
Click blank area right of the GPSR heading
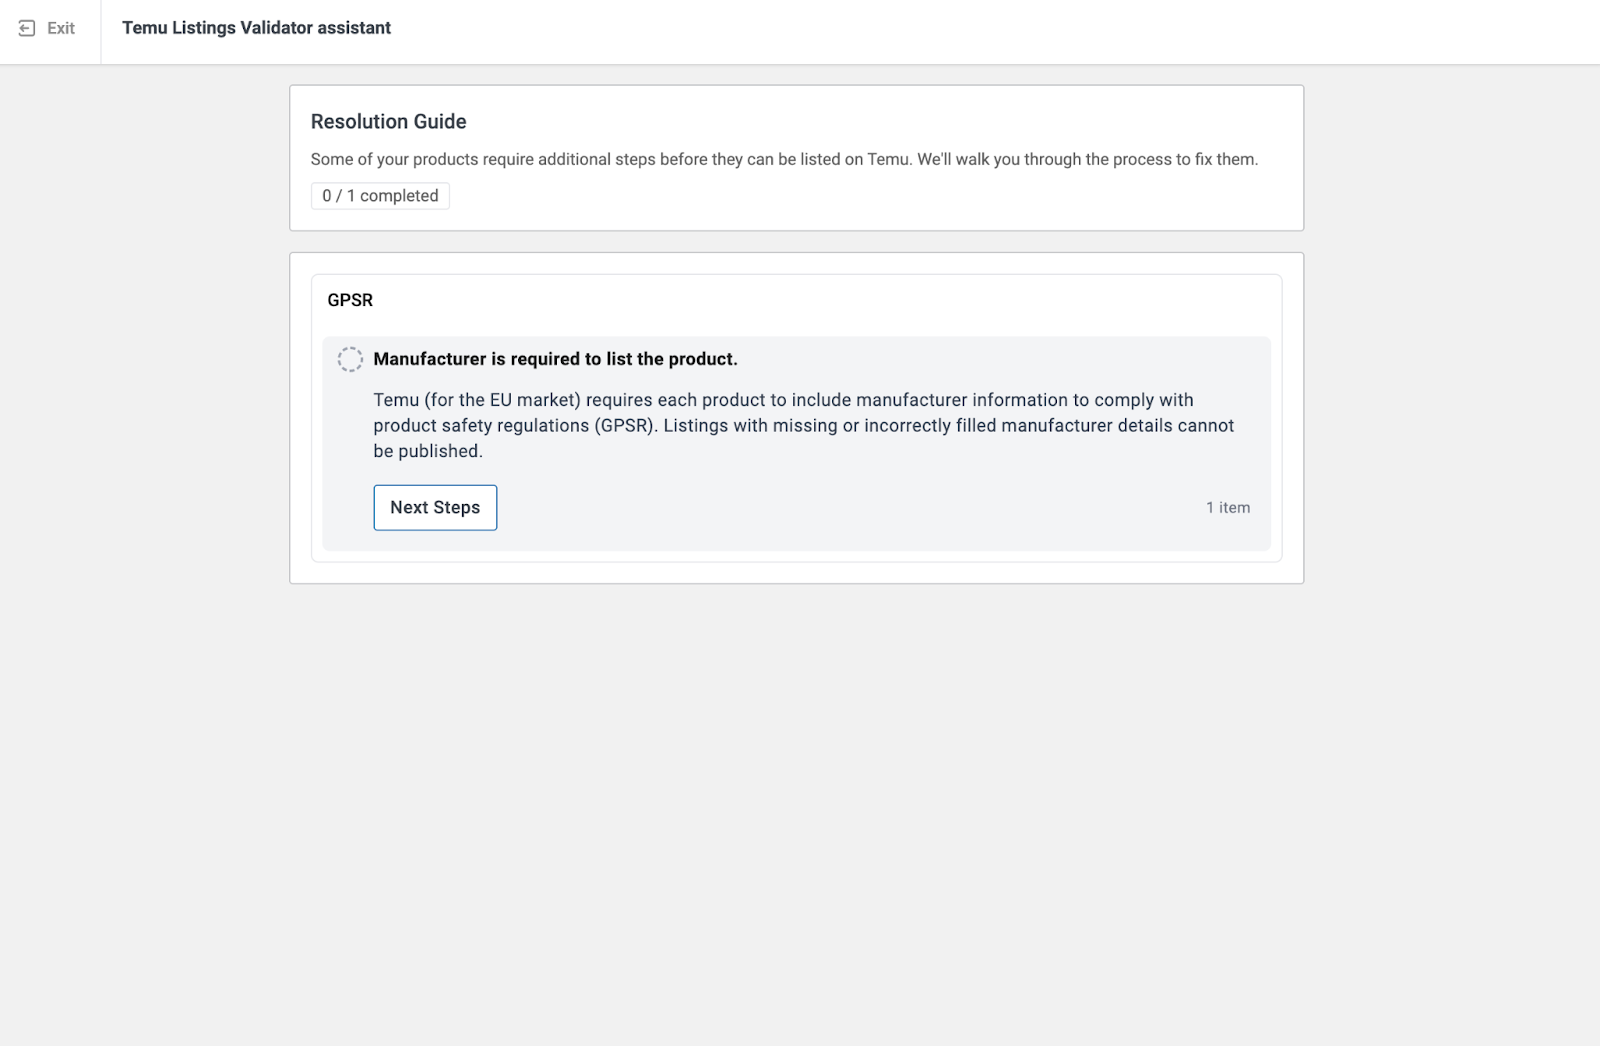[800, 300]
